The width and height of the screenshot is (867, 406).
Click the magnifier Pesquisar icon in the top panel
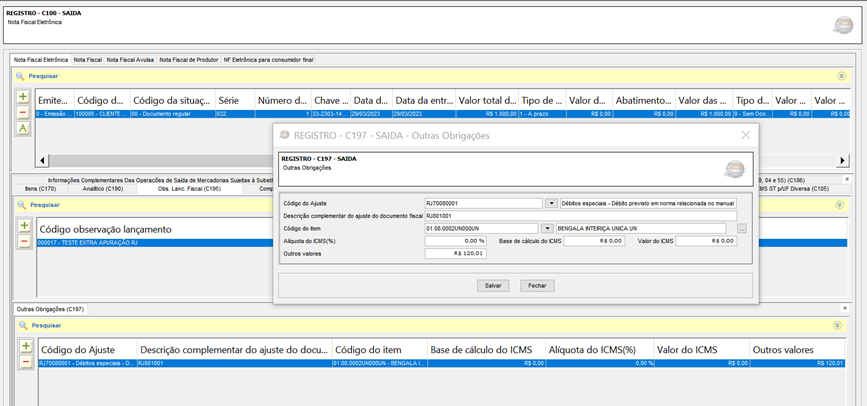20,76
